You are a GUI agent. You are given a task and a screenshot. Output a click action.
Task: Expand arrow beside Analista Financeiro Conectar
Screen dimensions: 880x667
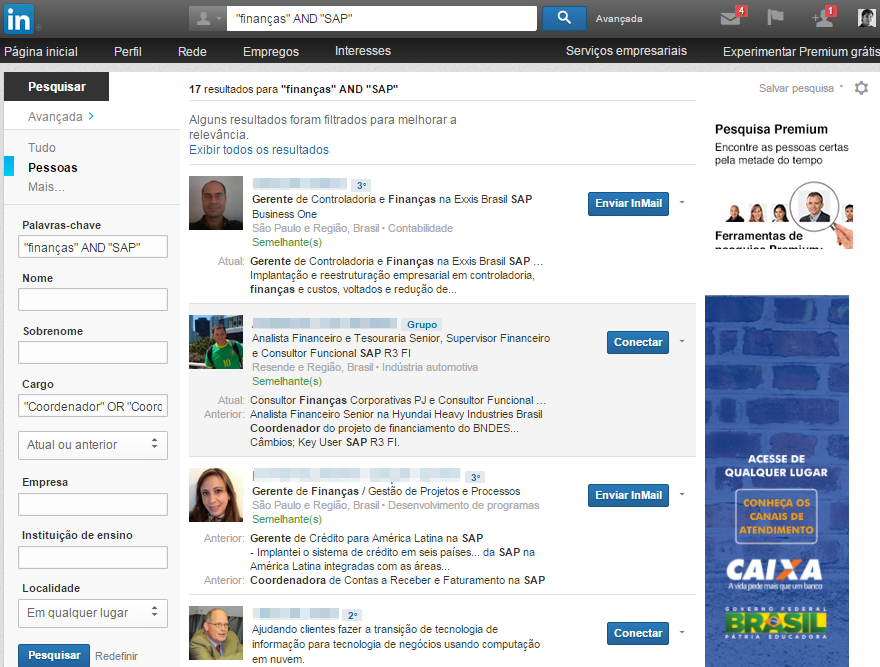(x=682, y=341)
